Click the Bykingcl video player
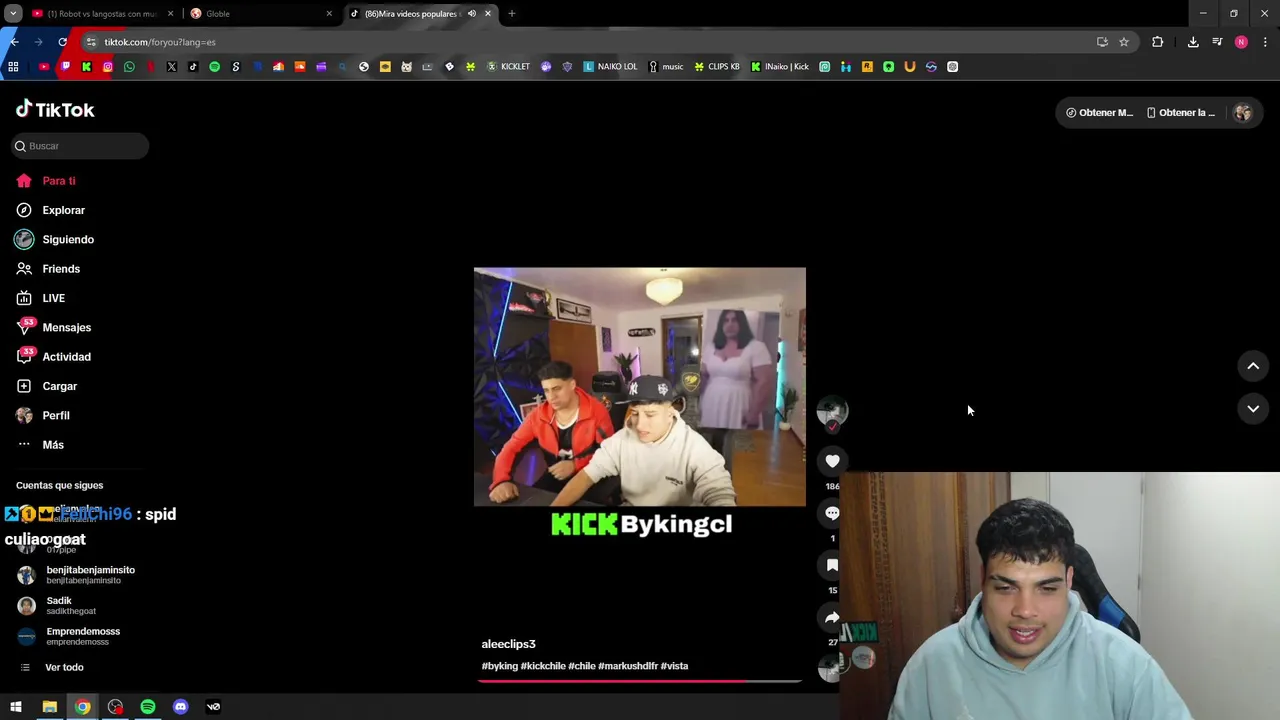 click(640, 387)
